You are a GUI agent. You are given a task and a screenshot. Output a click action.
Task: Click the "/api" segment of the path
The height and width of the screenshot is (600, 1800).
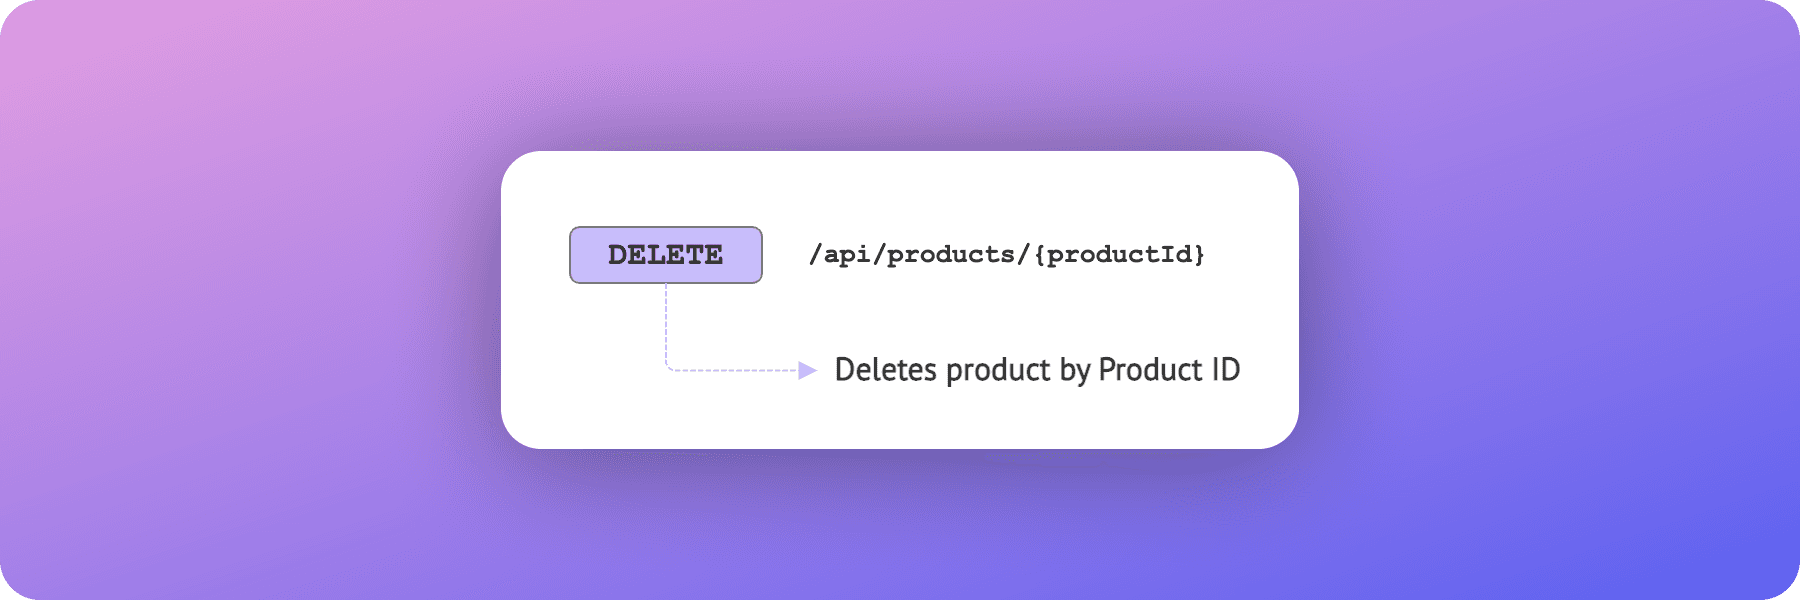[x=839, y=255]
